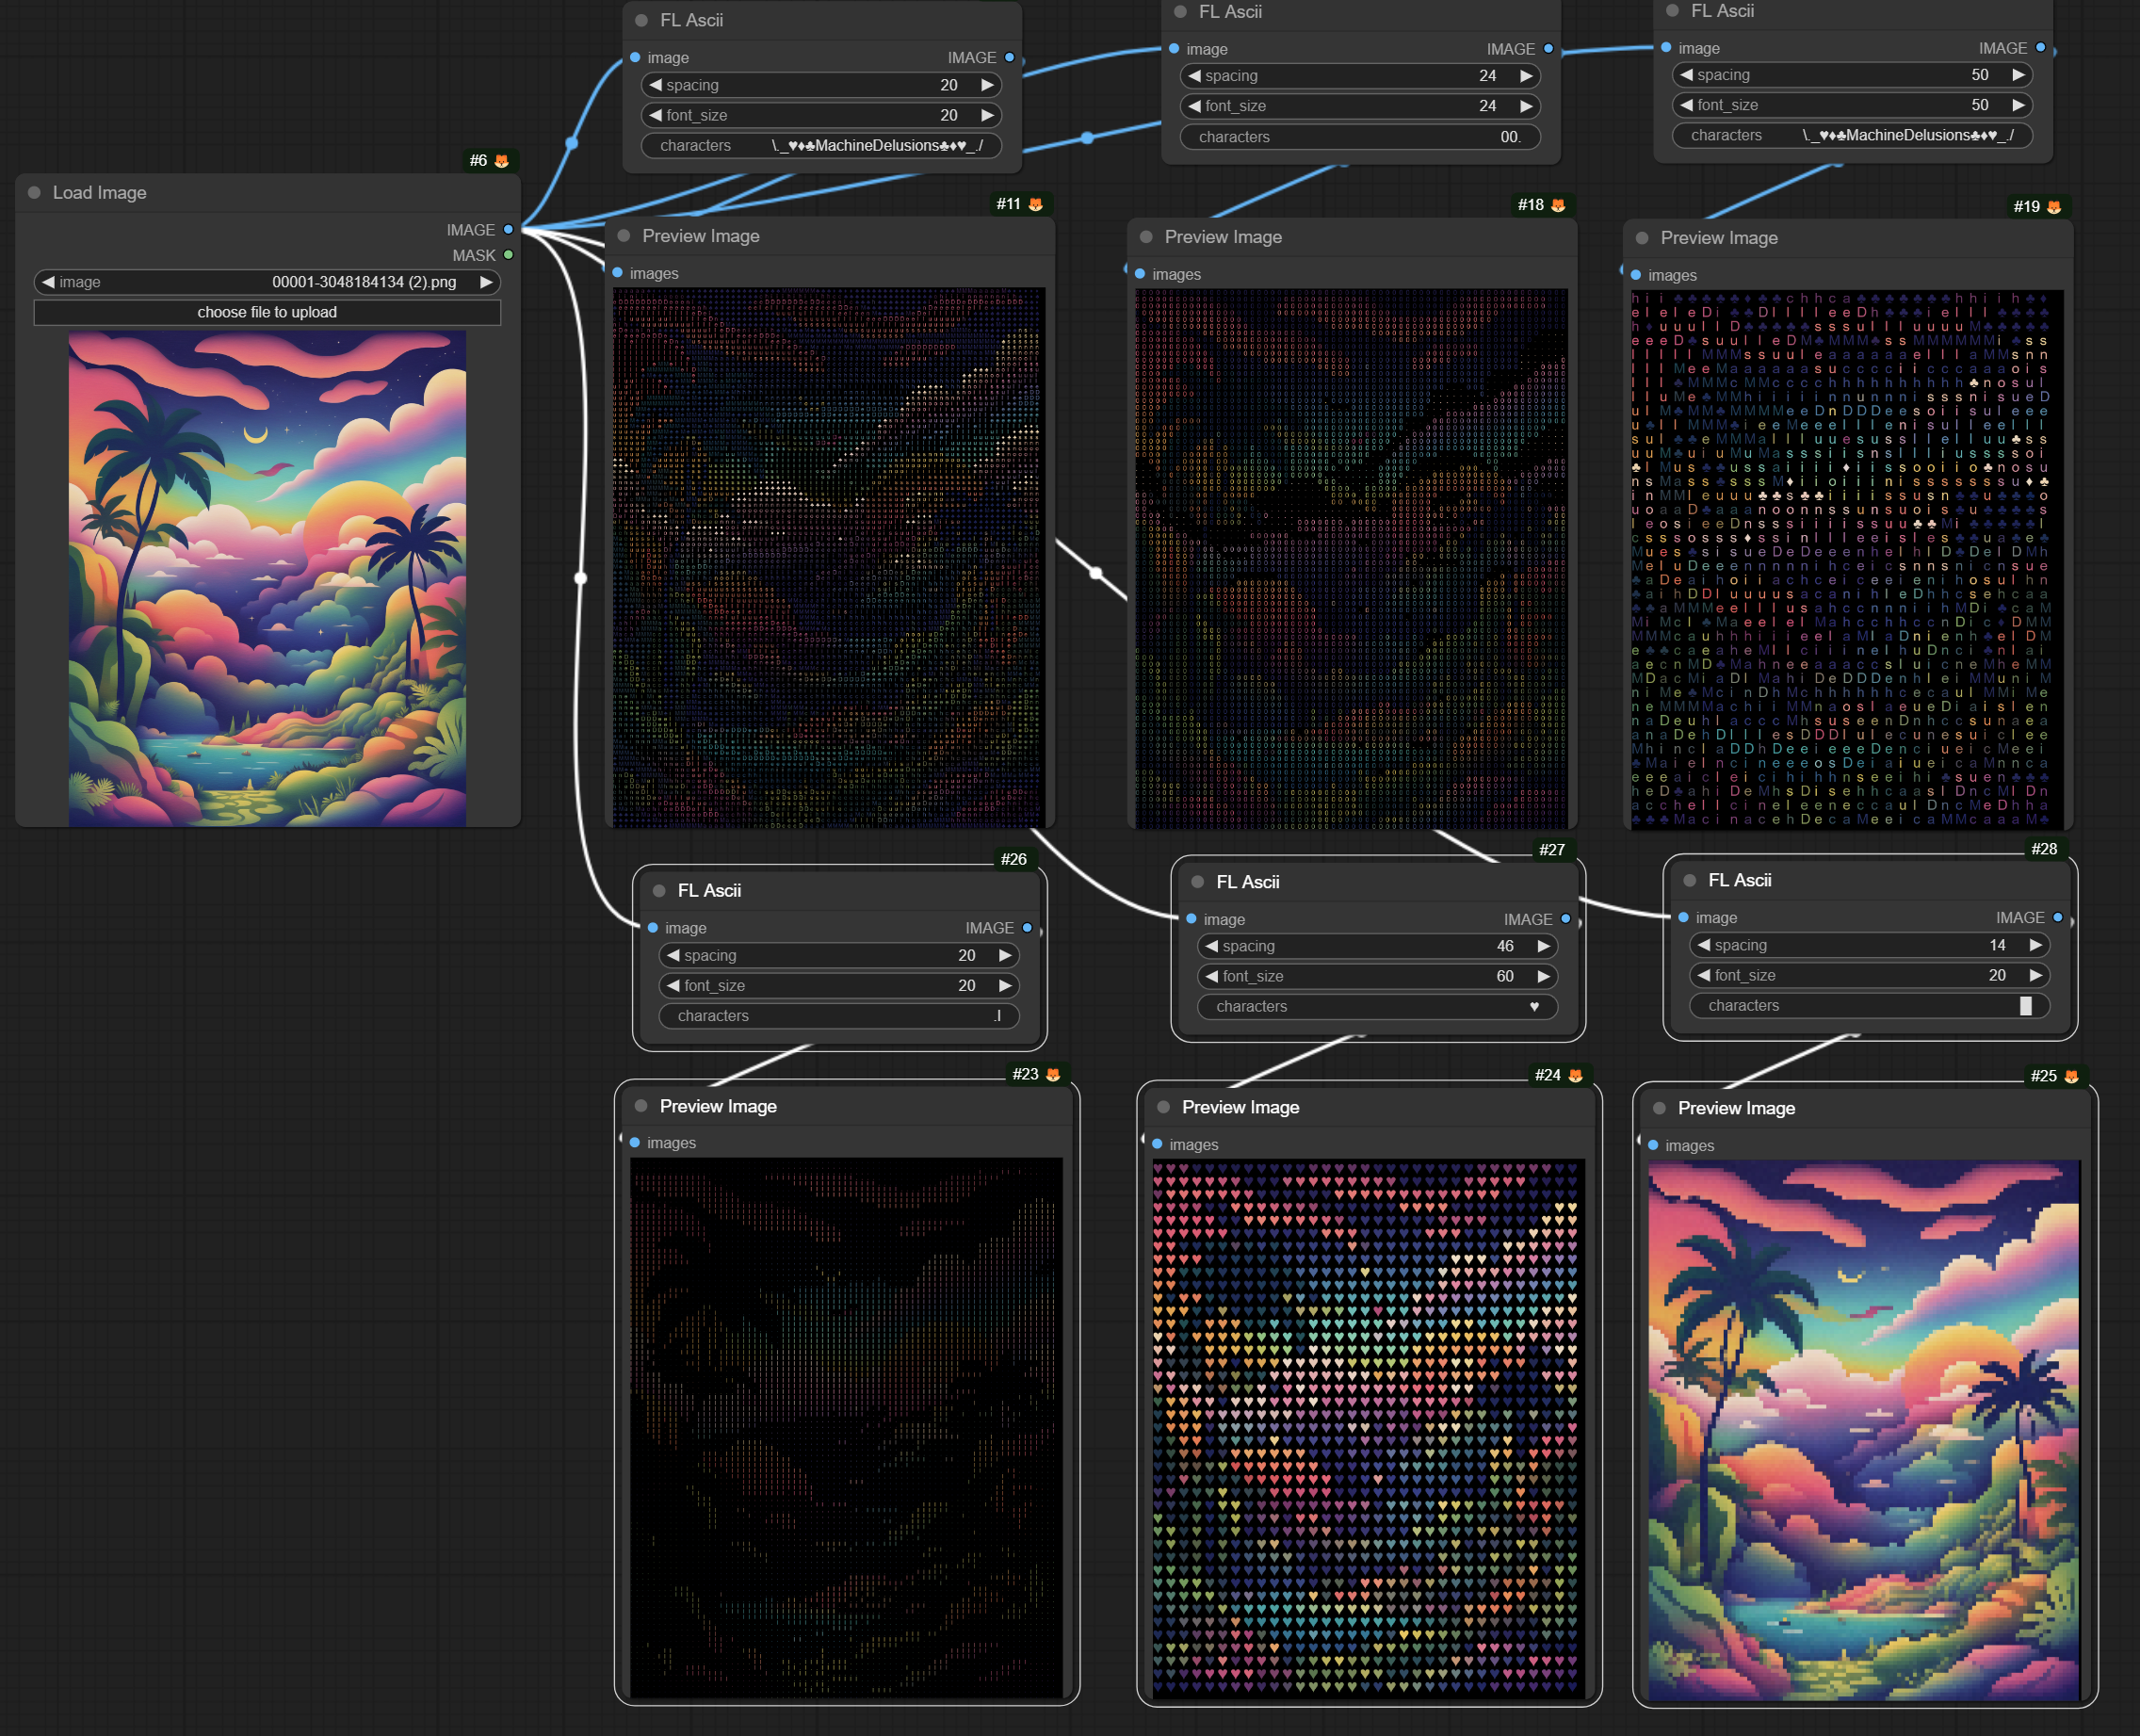Viewport: 2140px width, 1736px height.
Task: Click the fox badge icon on node #18
Action: click(1558, 205)
